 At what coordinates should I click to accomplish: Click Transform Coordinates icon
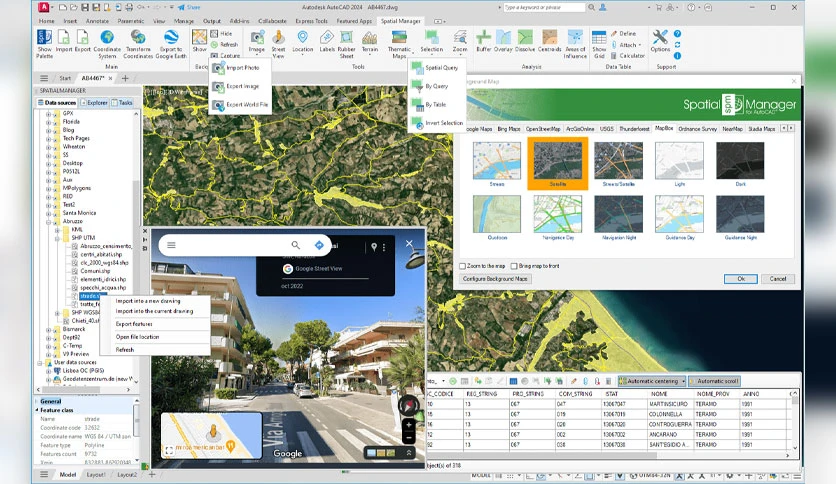click(x=138, y=37)
